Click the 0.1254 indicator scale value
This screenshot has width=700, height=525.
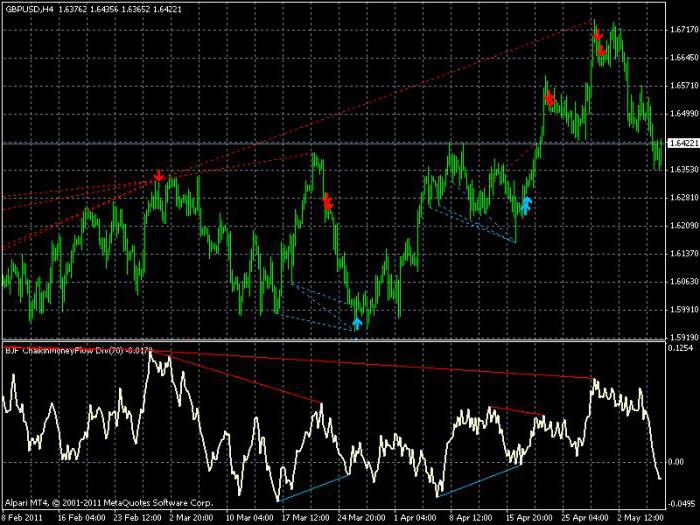pos(681,349)
